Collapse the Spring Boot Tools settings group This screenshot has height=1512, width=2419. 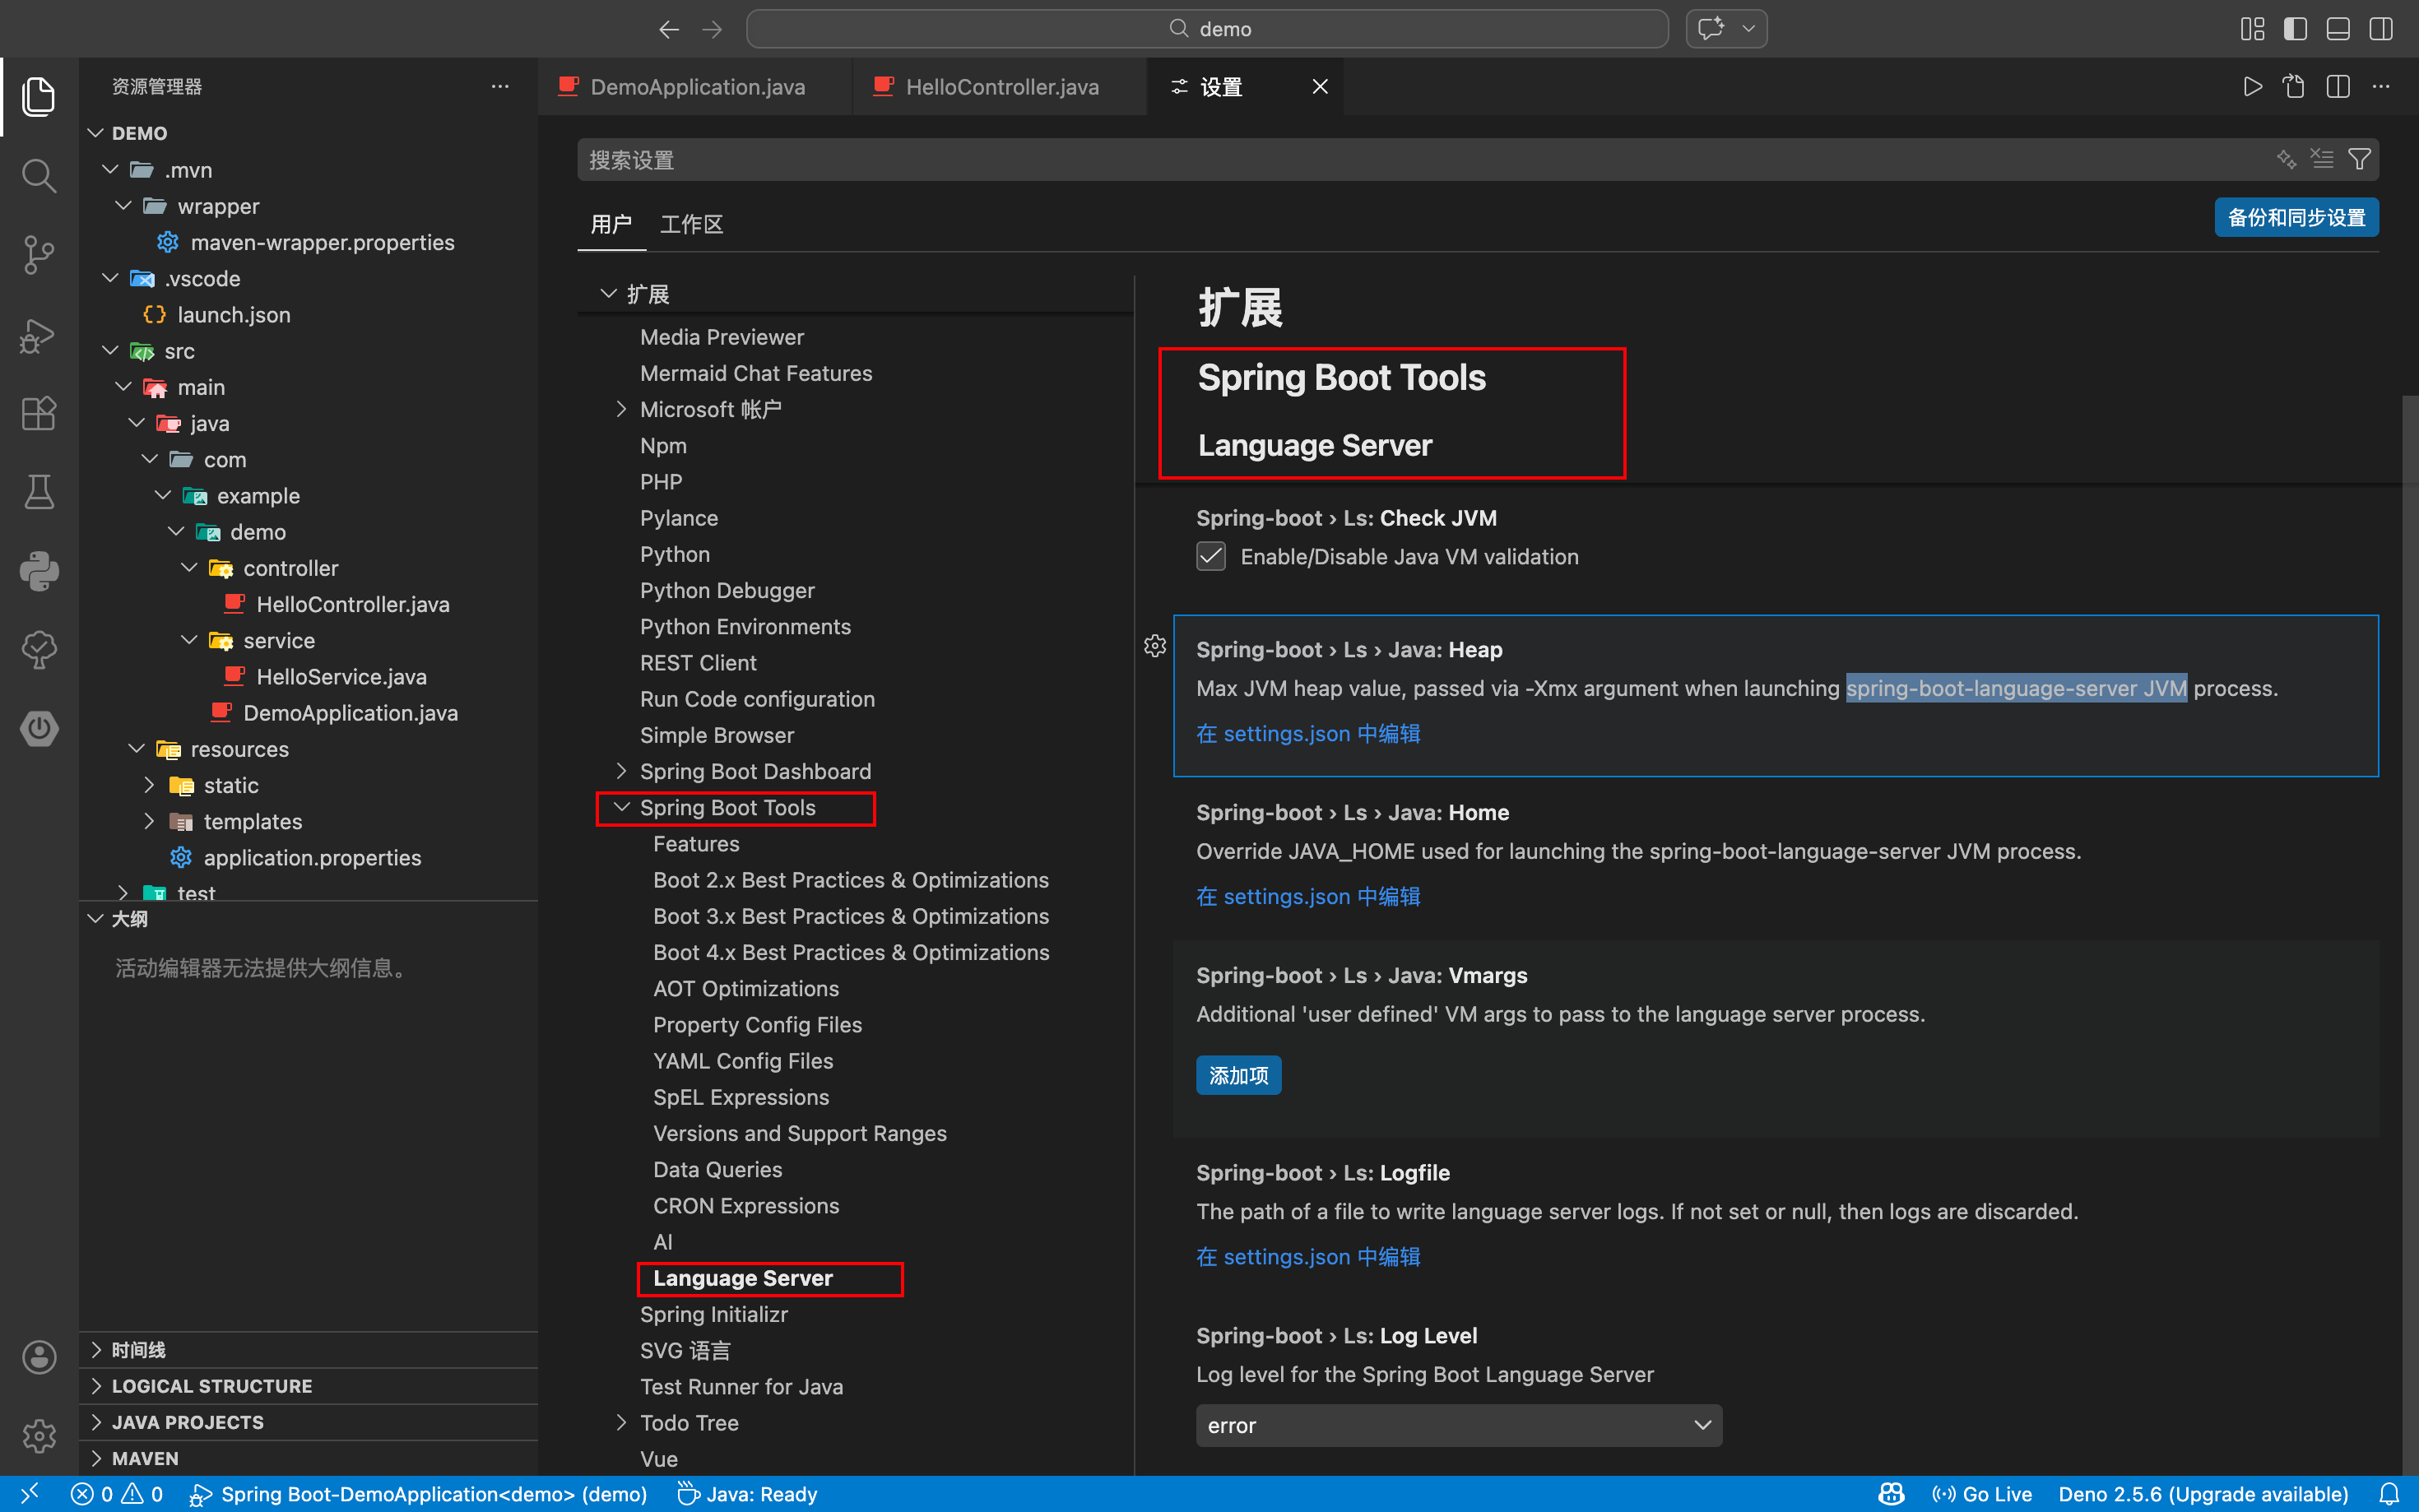pos(621,807)
